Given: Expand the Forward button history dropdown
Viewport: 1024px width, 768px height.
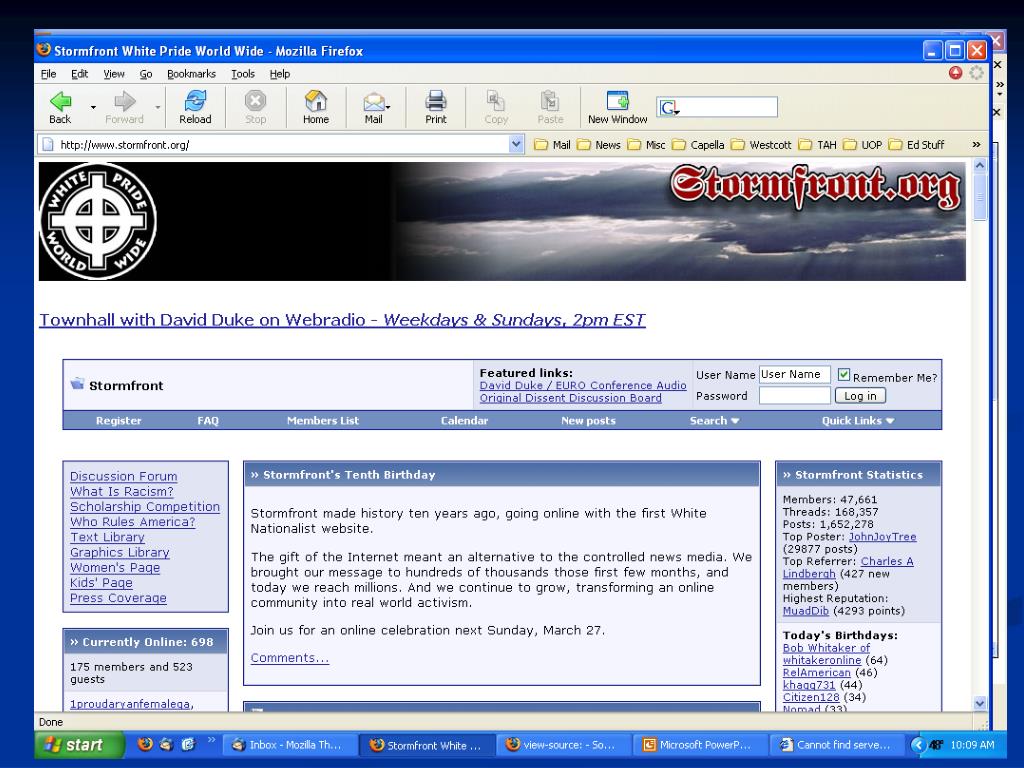Looking at the screenshot, I should coord(157,106).
